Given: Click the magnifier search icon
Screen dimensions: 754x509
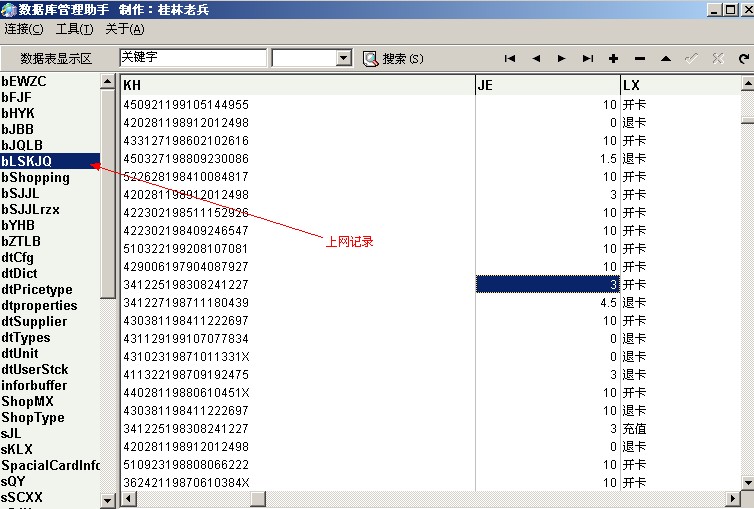Looking at the screenshot, I should click(x=370, y=59).
